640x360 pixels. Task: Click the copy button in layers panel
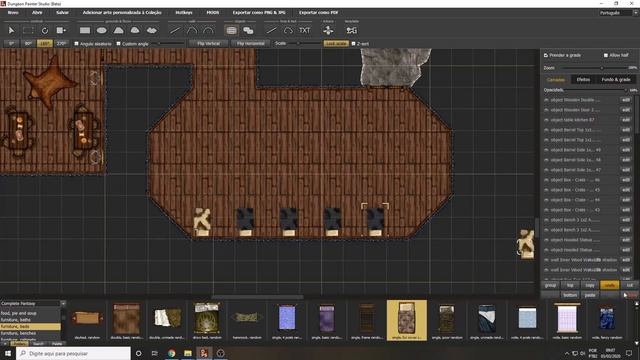(x=590, y=285)
